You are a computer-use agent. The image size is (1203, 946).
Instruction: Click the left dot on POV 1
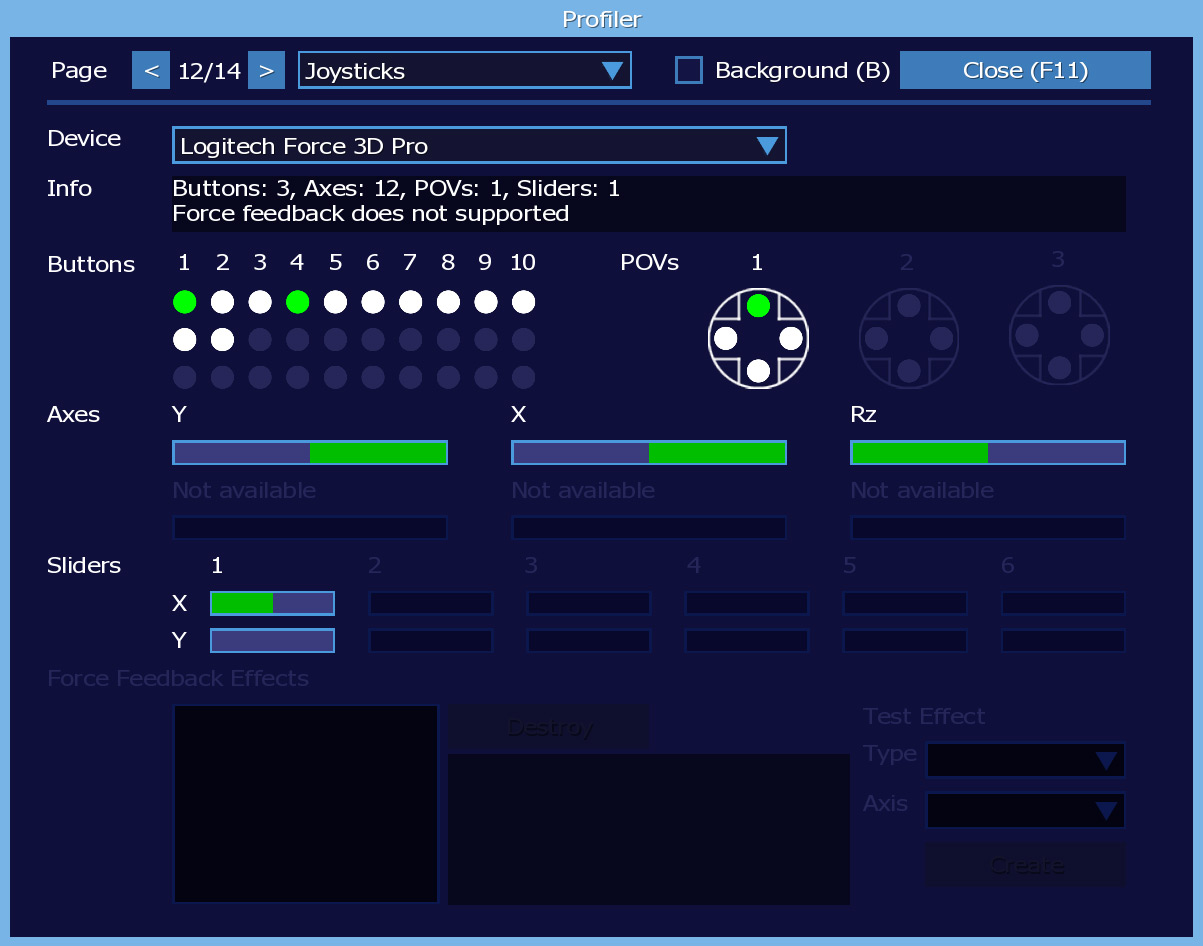click(x=726, y=338)
